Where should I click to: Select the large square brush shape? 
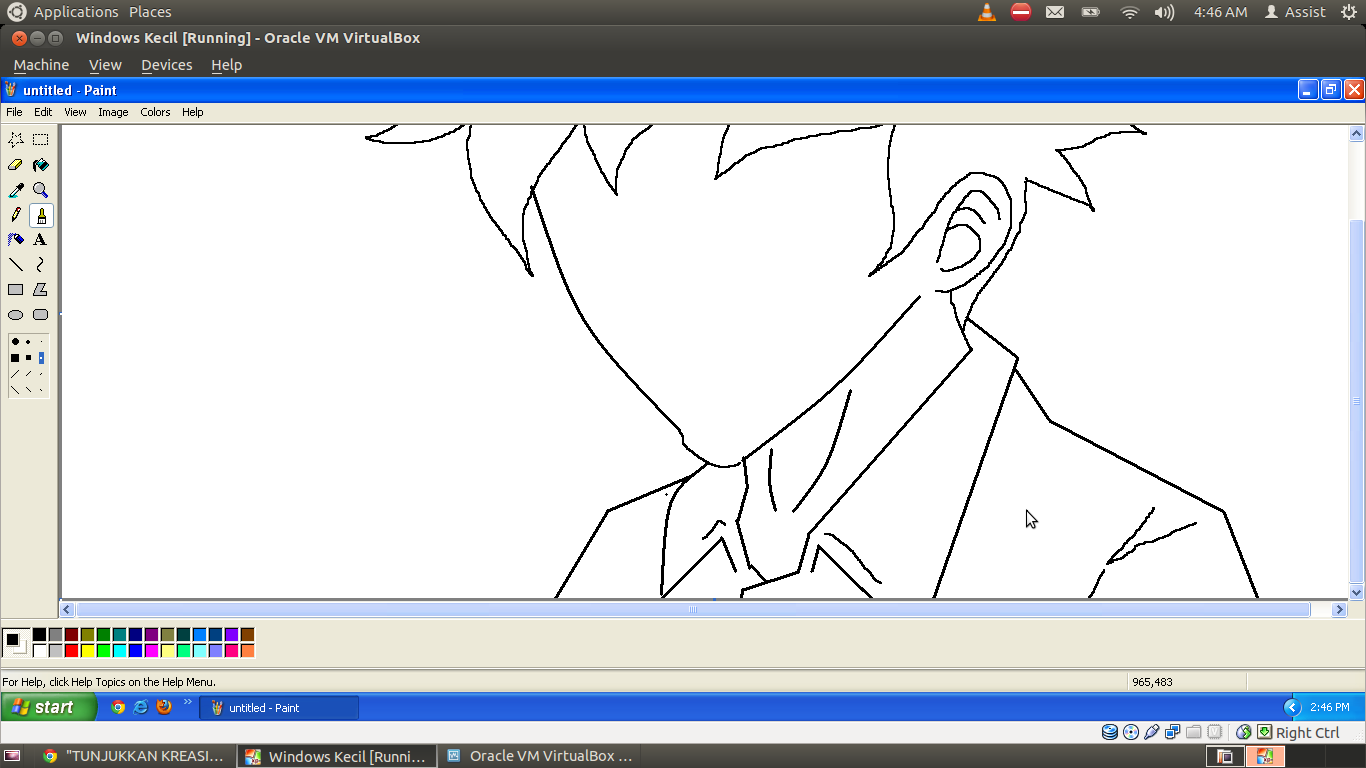(x=15, y=358)
